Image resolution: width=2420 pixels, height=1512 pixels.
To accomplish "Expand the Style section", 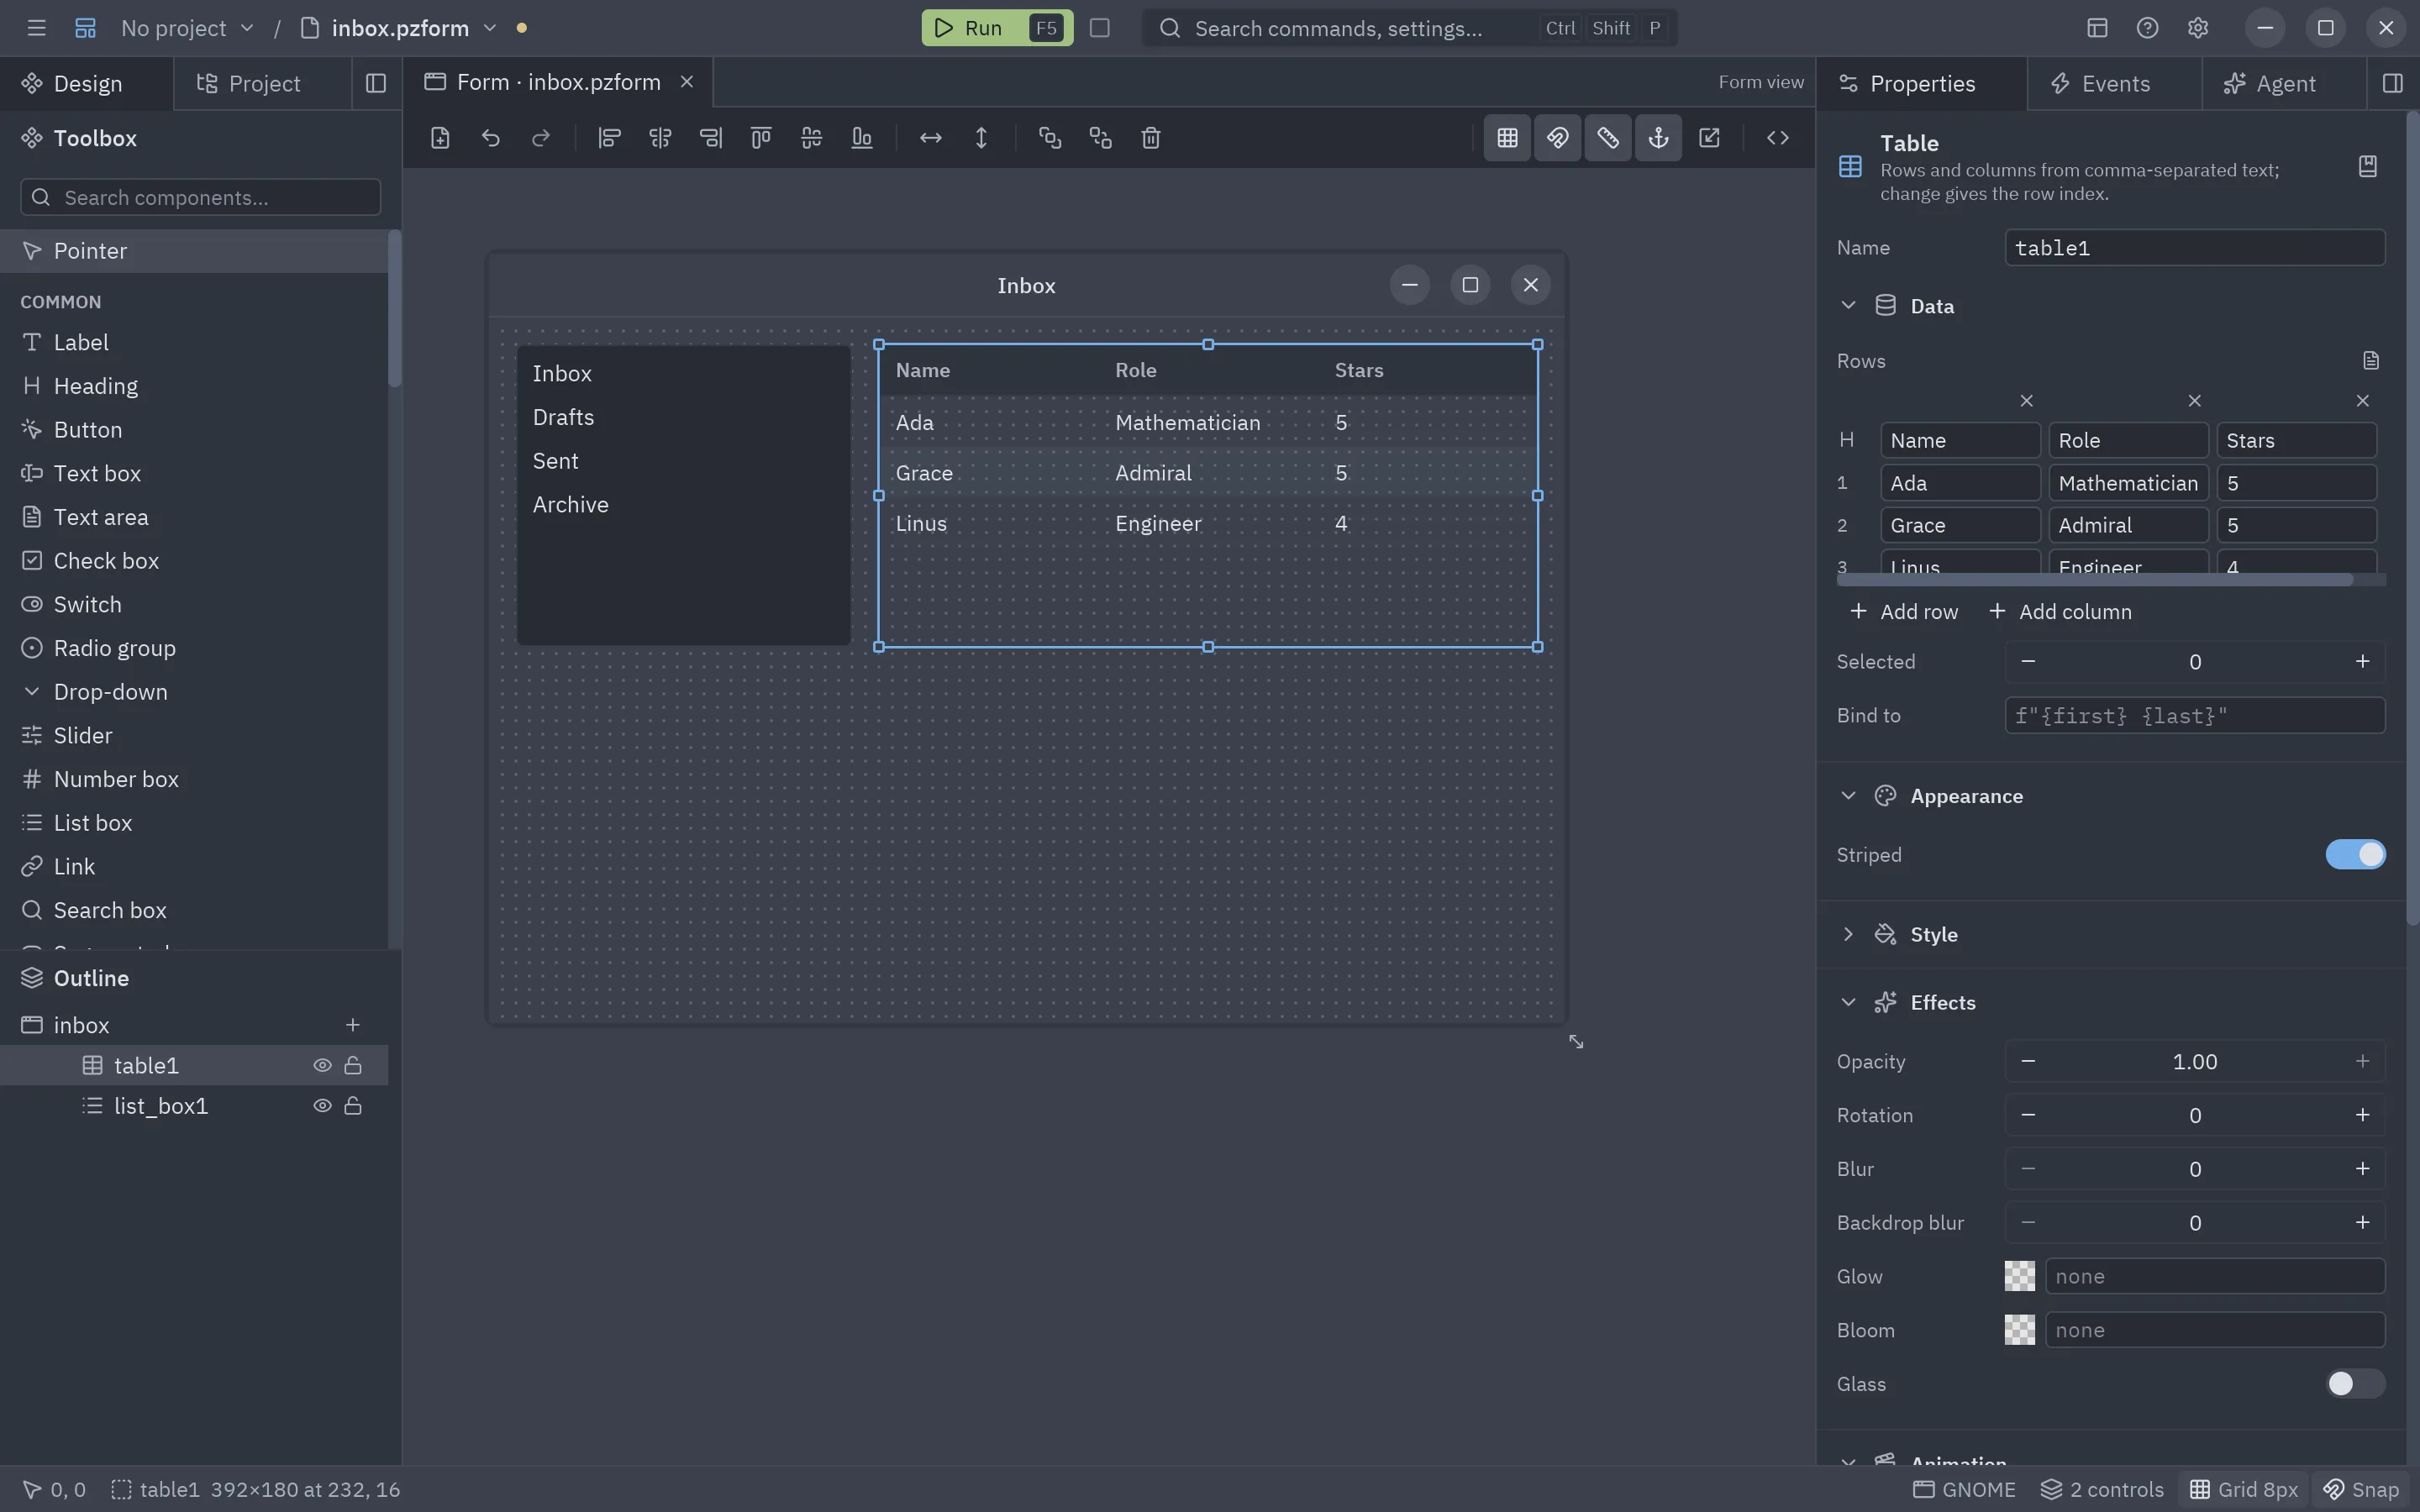I will click(1848, 934).
